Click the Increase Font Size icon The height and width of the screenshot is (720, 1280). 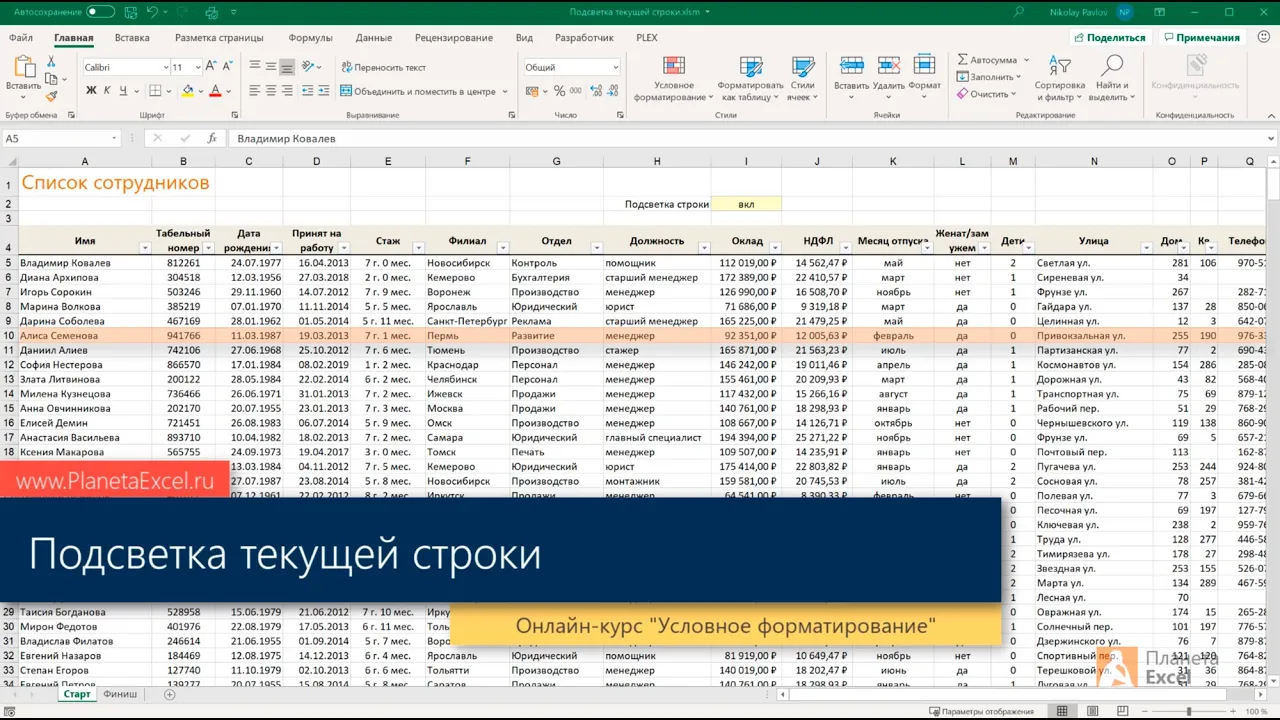point(213,67)
